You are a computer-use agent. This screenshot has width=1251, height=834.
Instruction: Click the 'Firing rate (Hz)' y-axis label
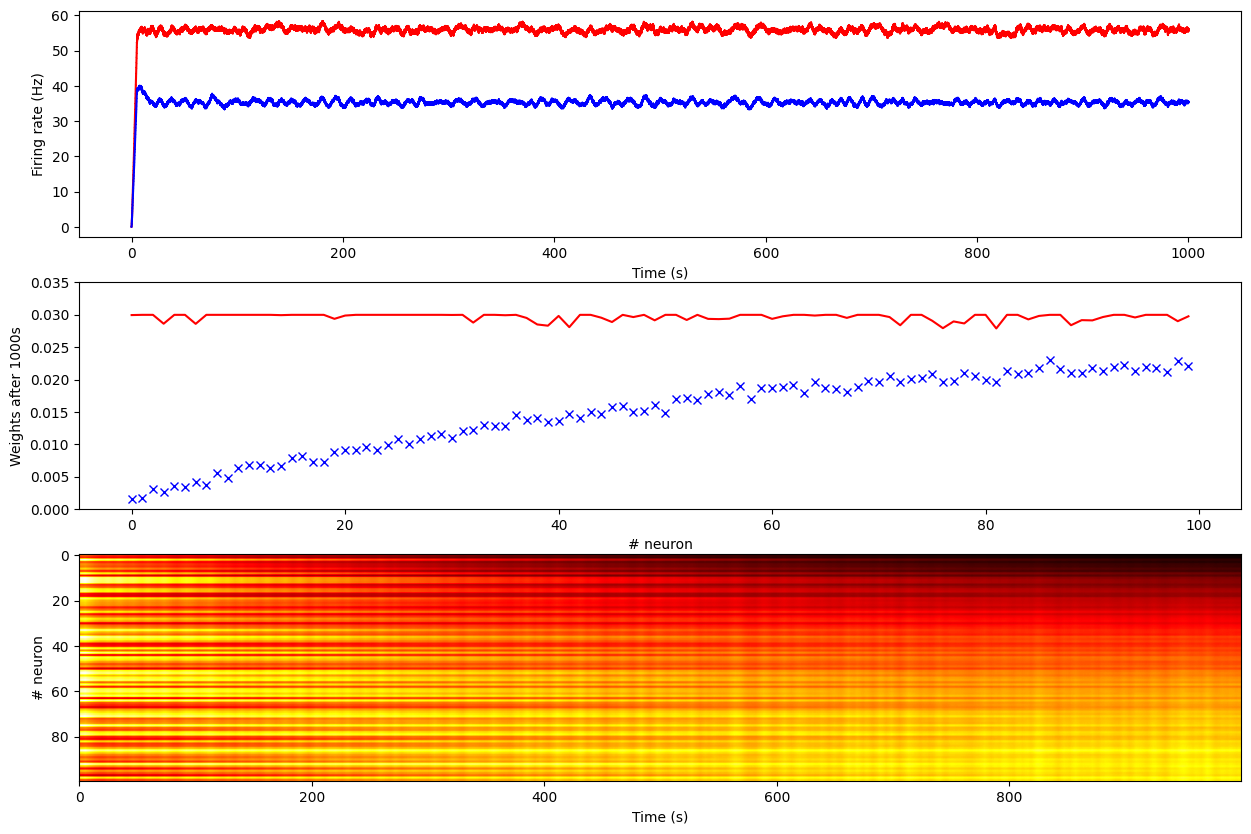pos(38,124)
